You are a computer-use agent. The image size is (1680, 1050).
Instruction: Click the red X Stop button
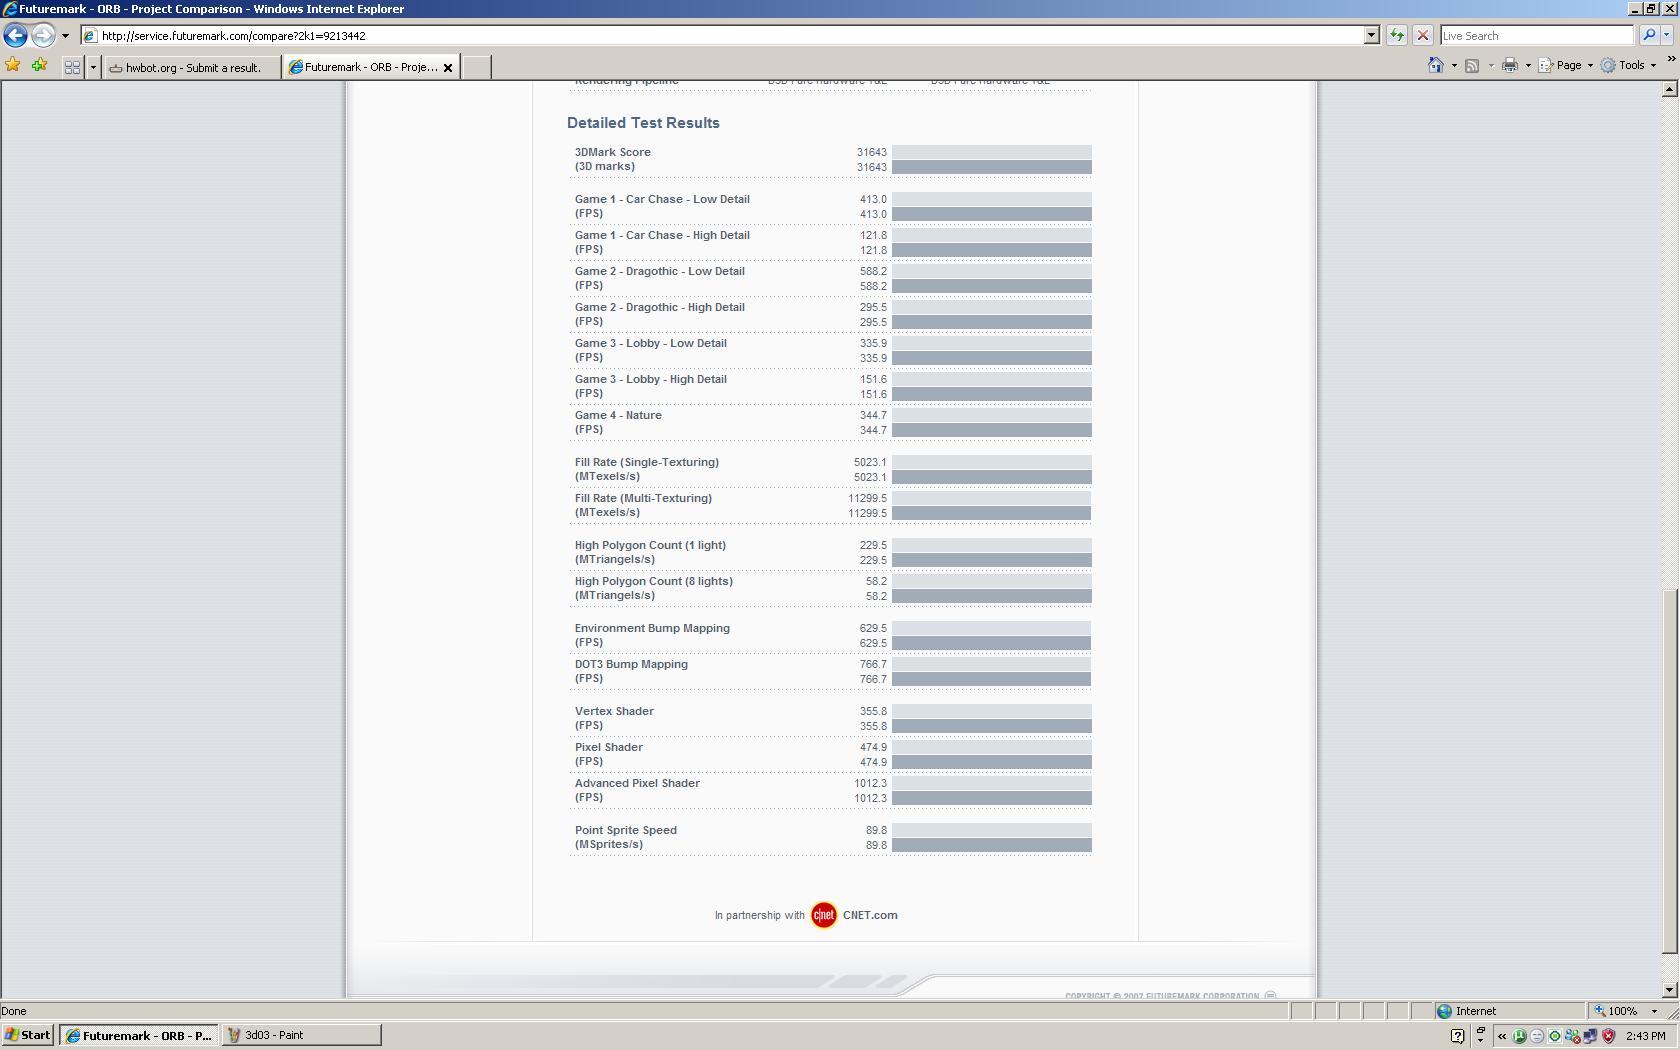1423,36
